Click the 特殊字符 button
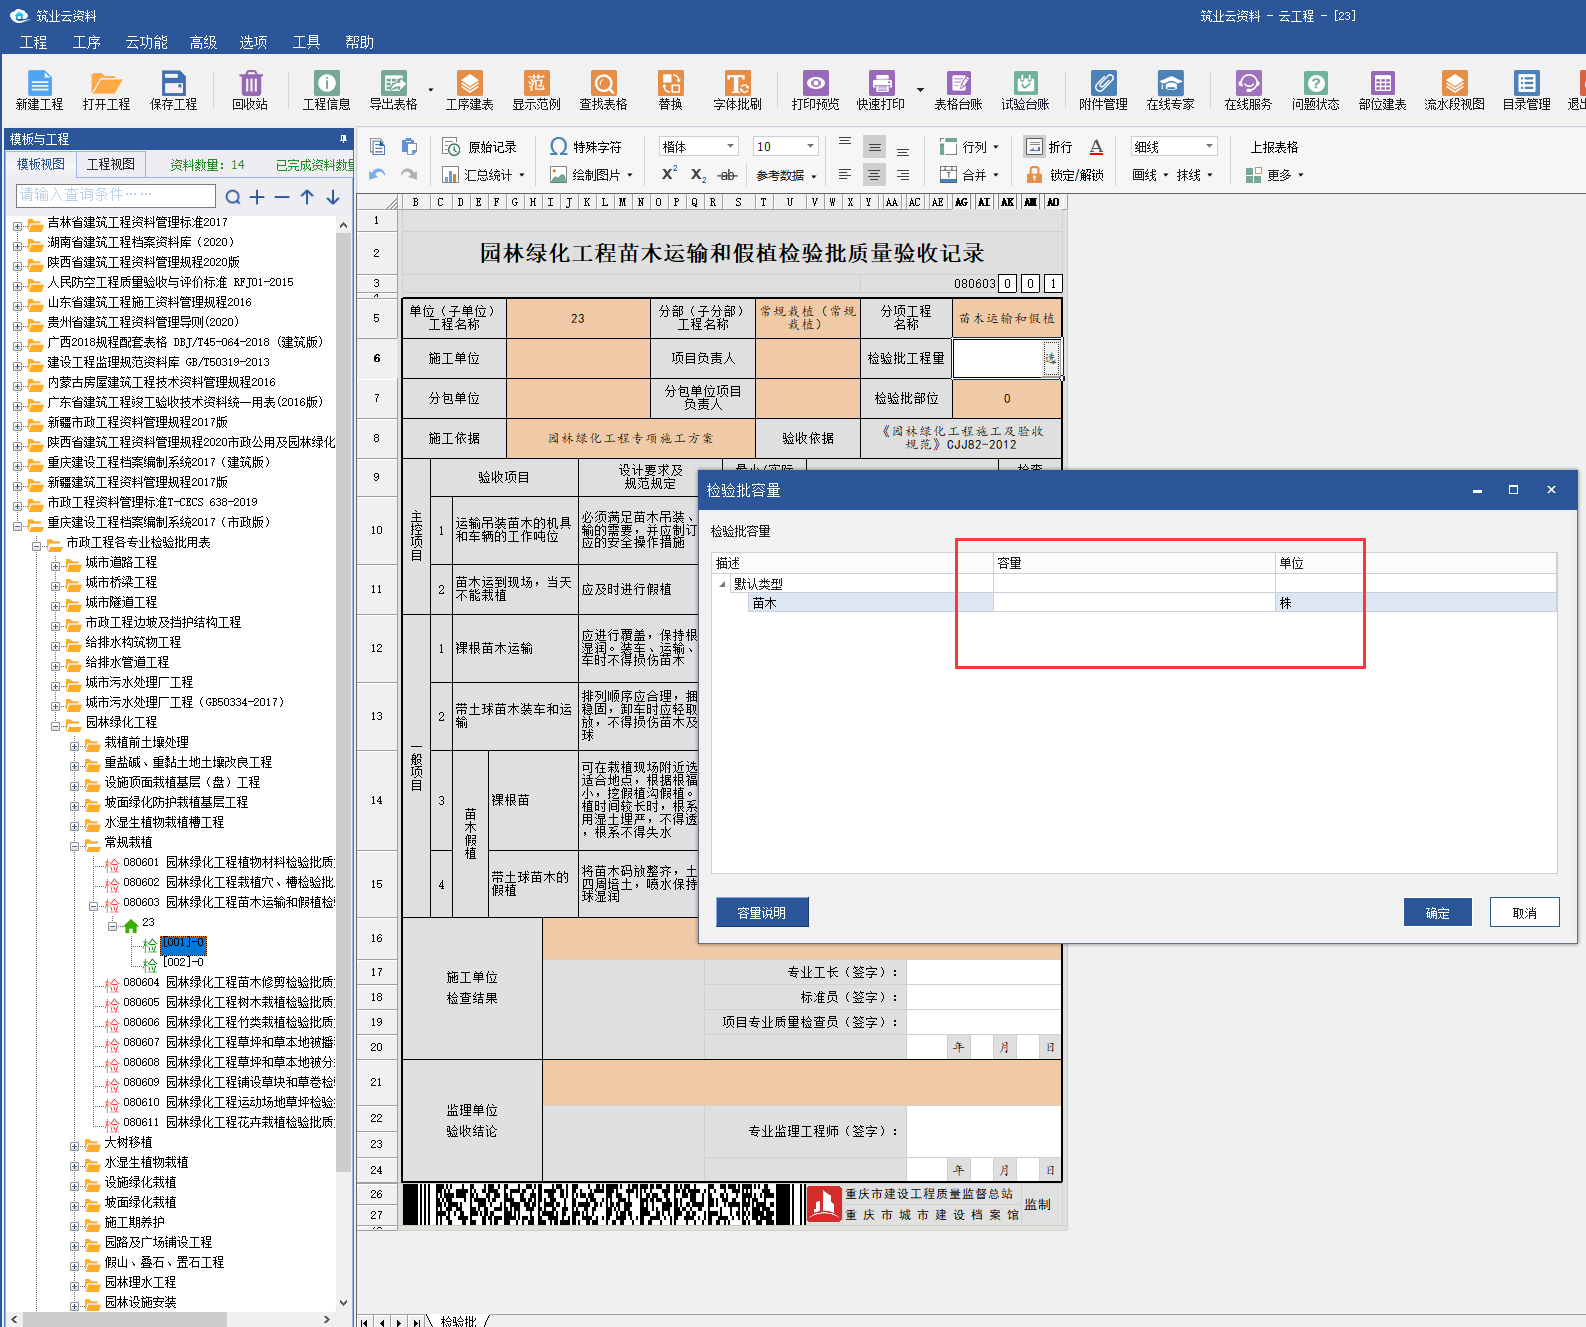This screenshot has width=1586, height=1327. [586, 147]
